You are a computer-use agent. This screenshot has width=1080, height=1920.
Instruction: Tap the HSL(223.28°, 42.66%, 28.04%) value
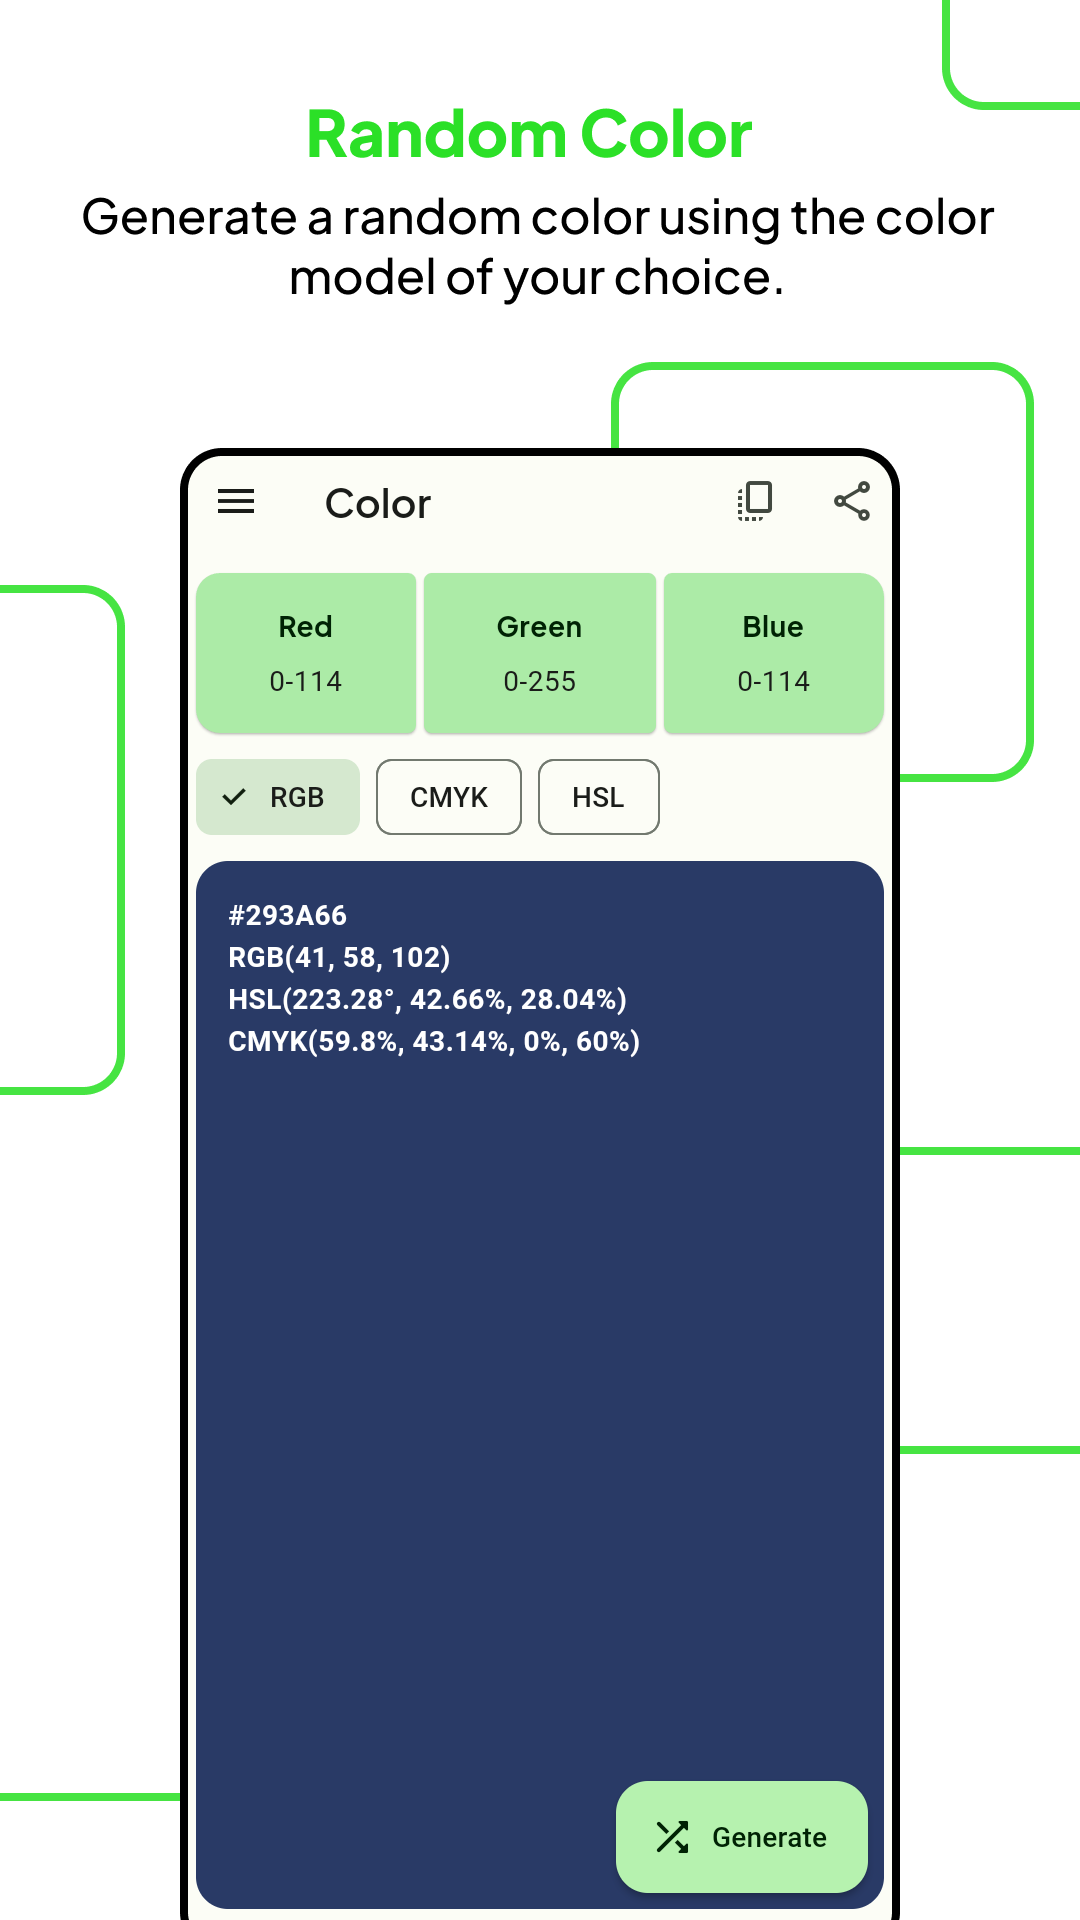[x=428, y=999]
